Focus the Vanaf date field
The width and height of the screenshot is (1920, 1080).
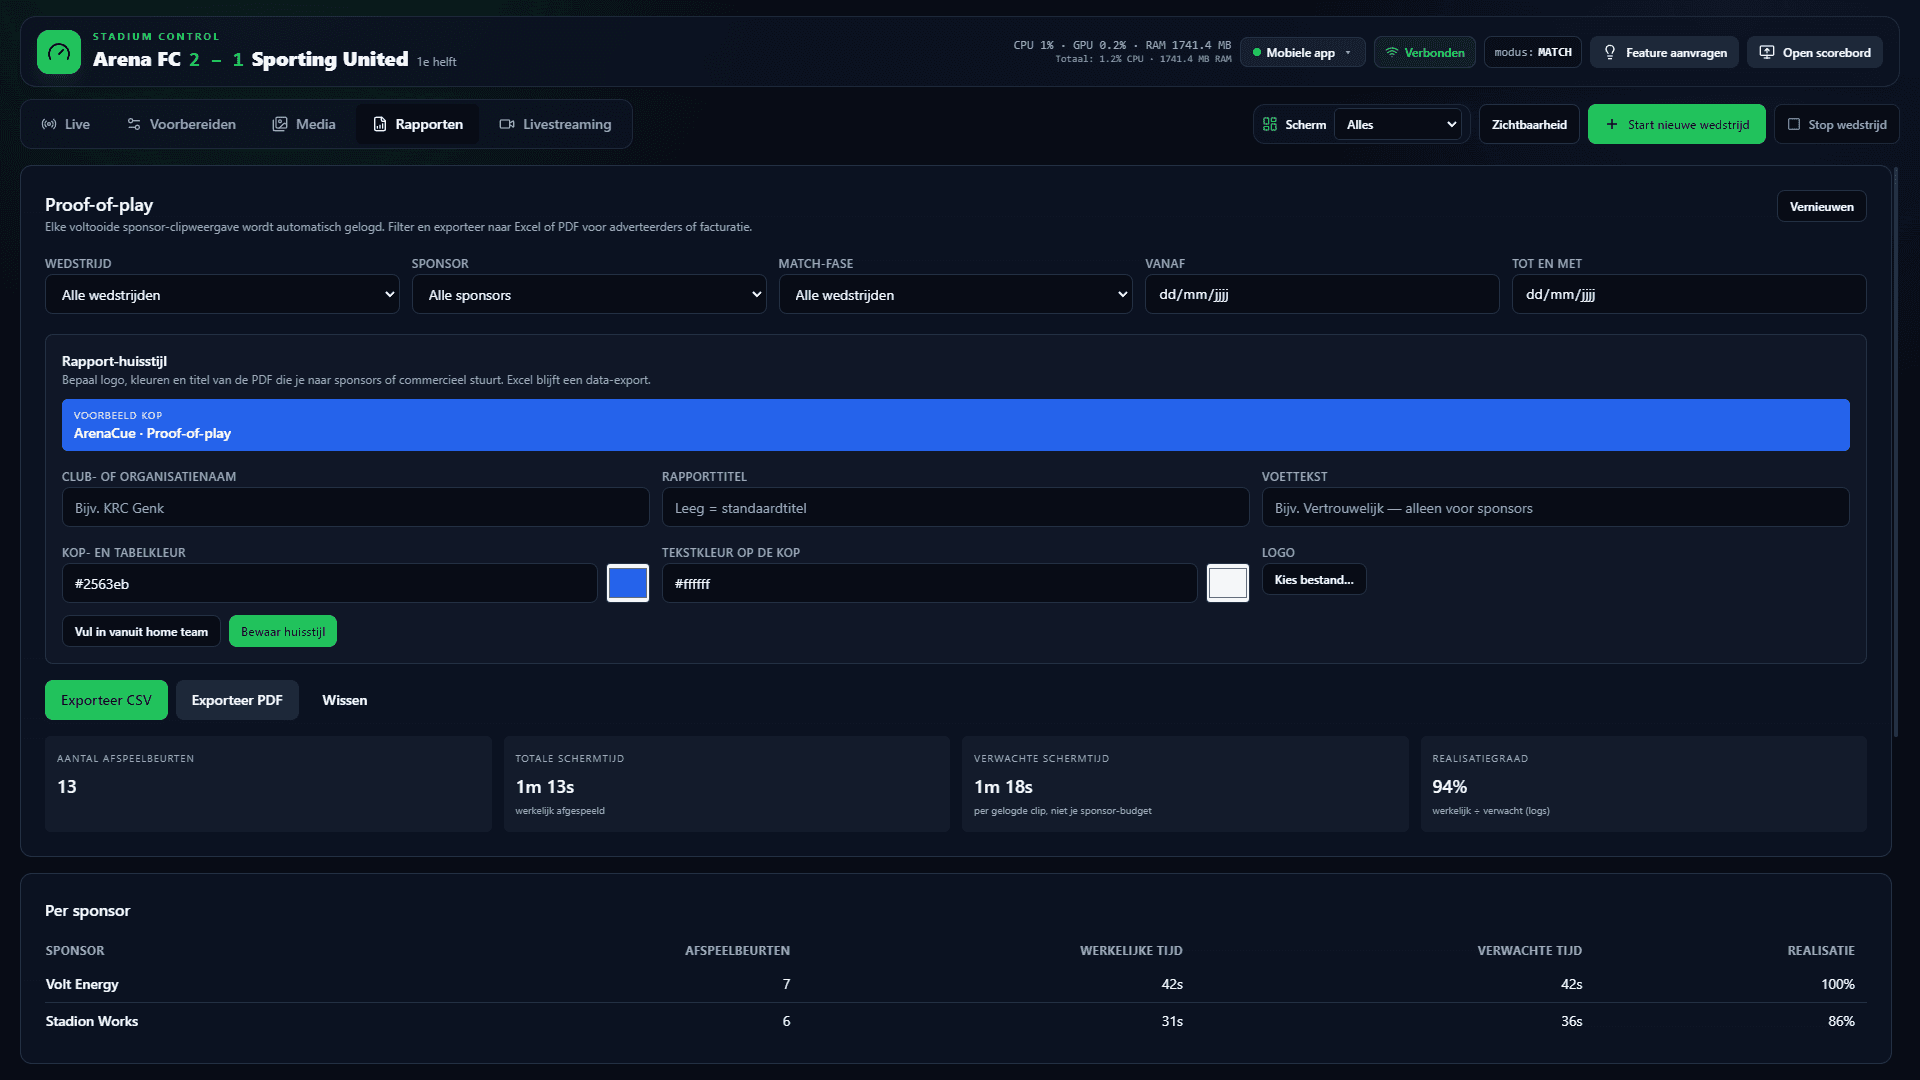[x=1322, y=294]
